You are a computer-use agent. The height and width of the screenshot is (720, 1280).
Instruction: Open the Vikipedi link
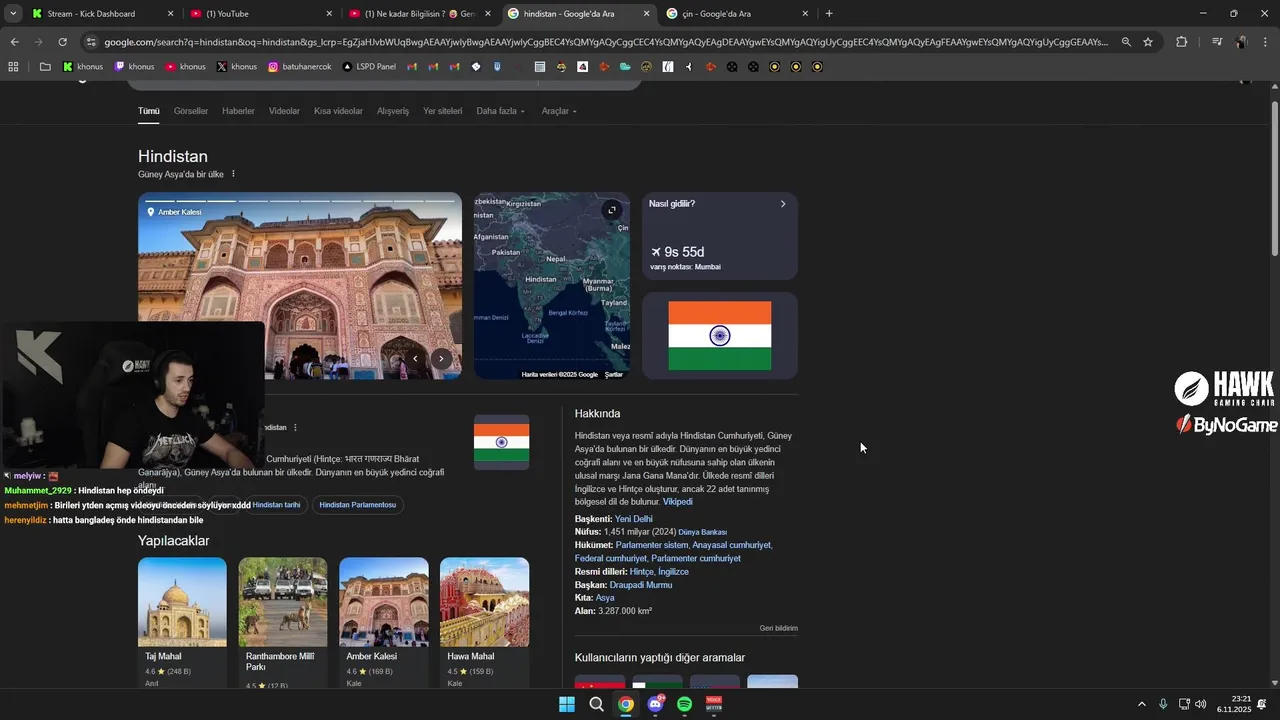(x=678, y=502)
